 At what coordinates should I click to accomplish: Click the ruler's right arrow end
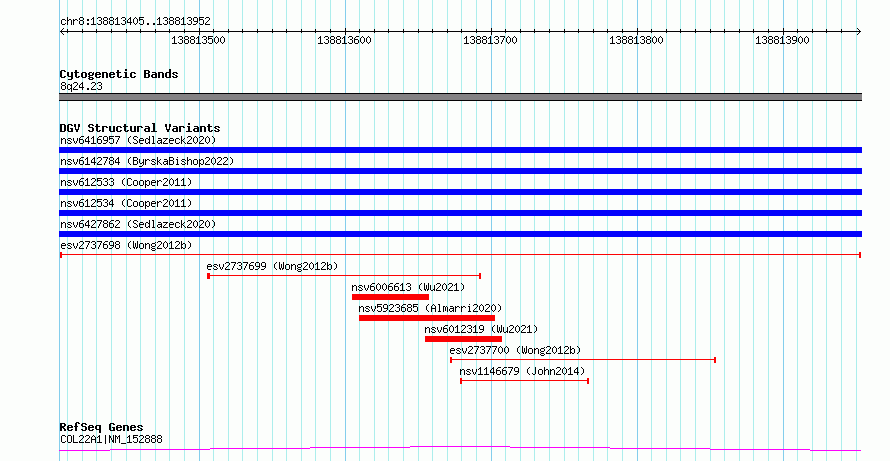pos(858,32)
